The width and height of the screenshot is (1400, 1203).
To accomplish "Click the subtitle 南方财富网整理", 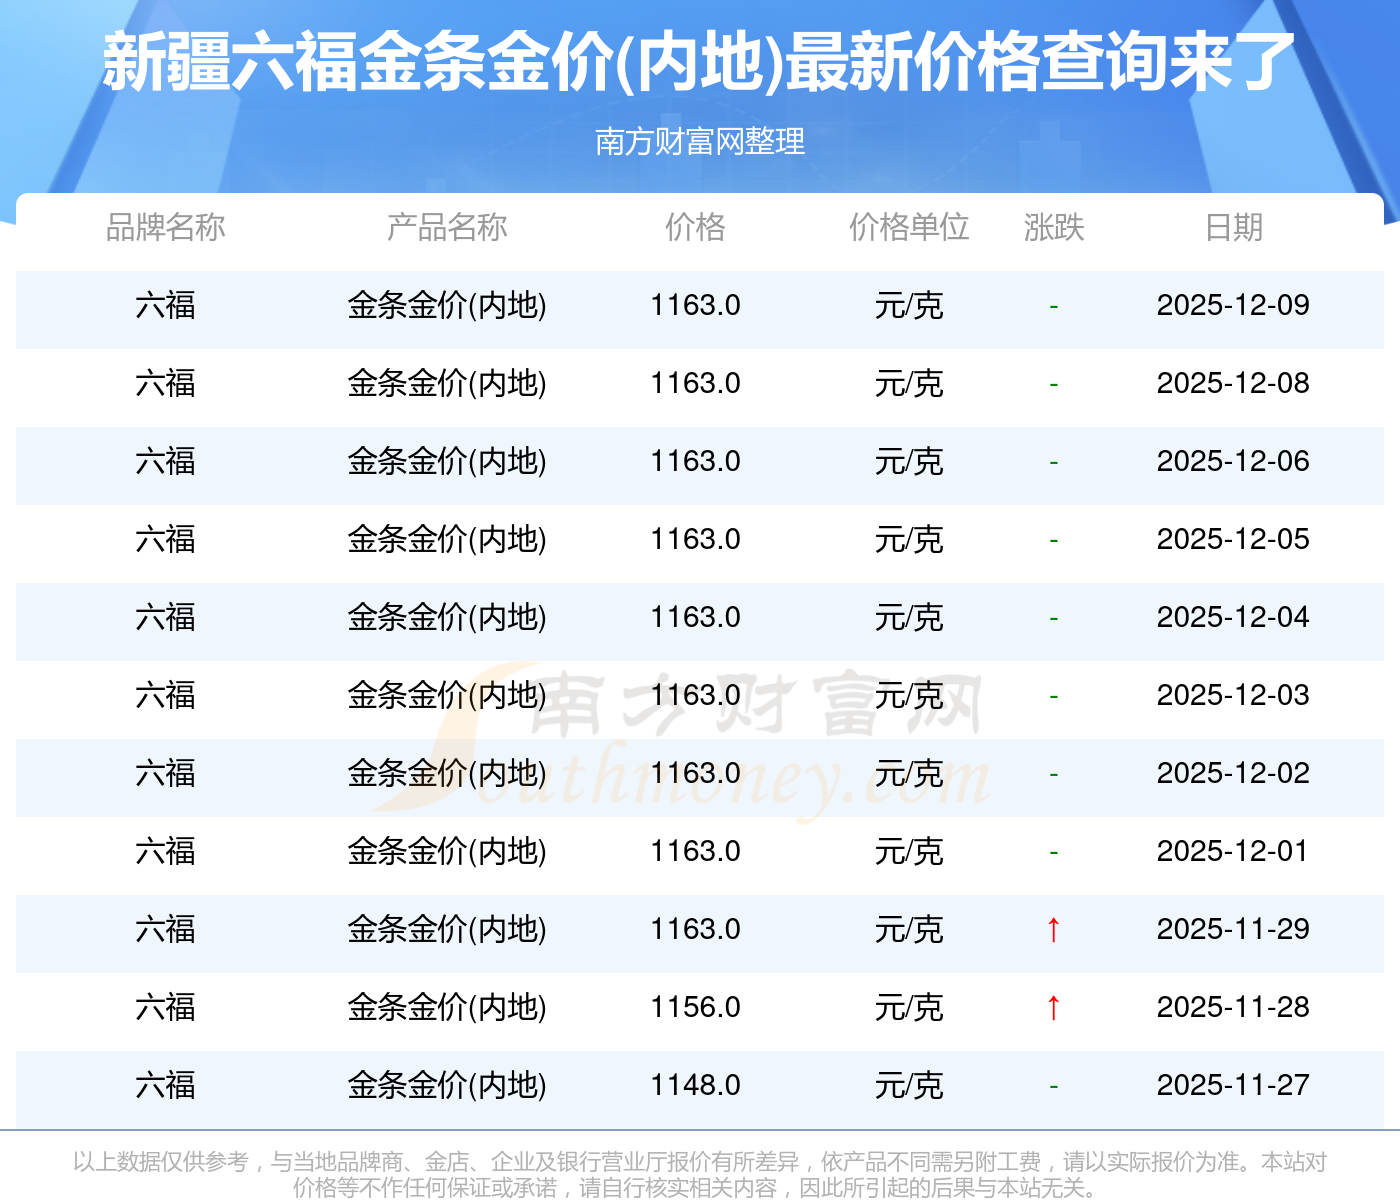I will pos(700,141).
